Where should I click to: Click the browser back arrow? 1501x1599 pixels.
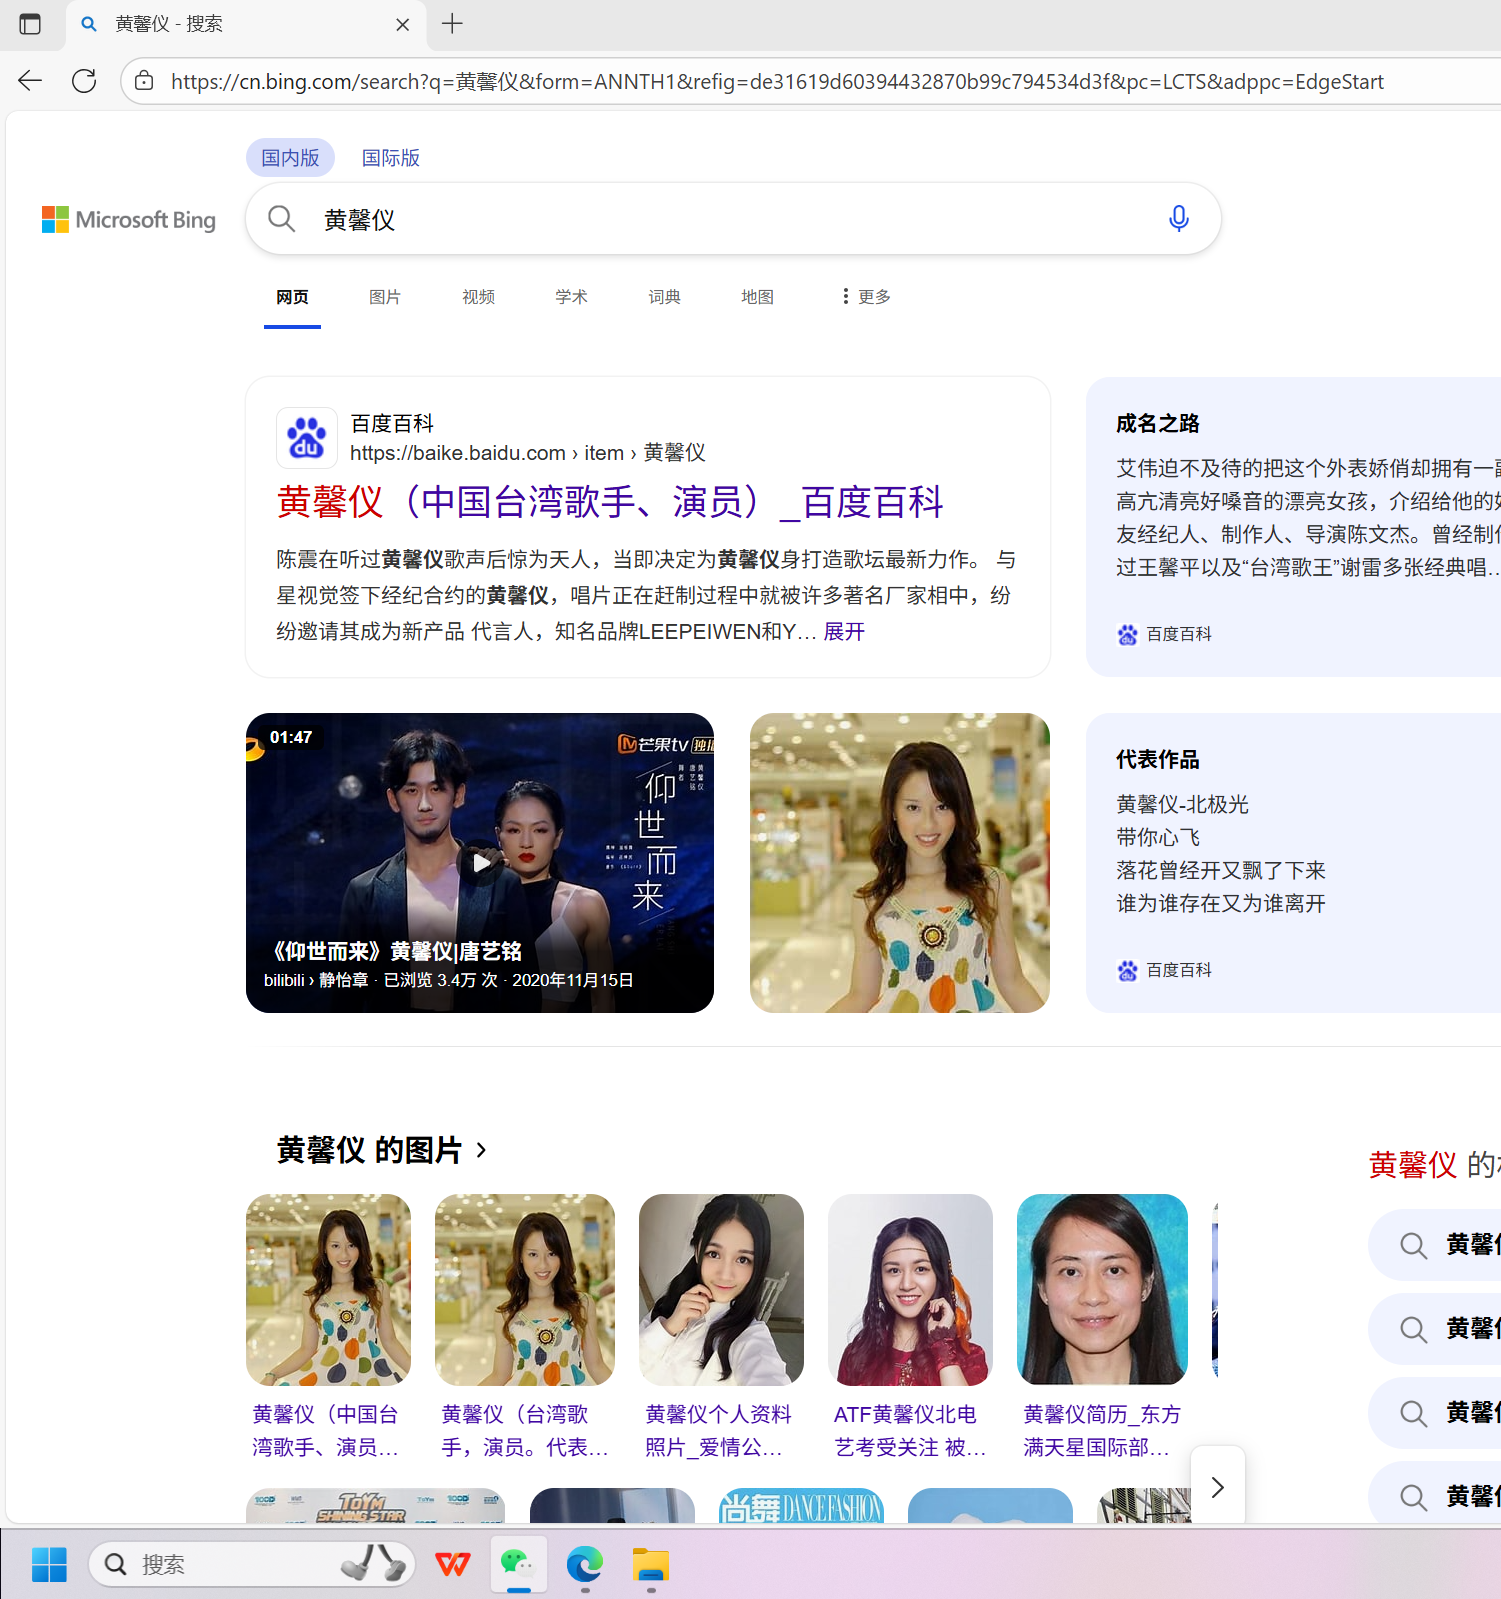[30, 81]
